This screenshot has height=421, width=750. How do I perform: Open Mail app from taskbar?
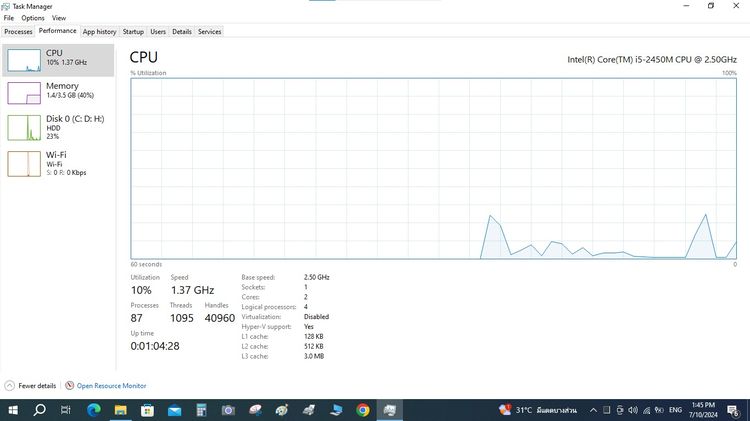[175, 410]
